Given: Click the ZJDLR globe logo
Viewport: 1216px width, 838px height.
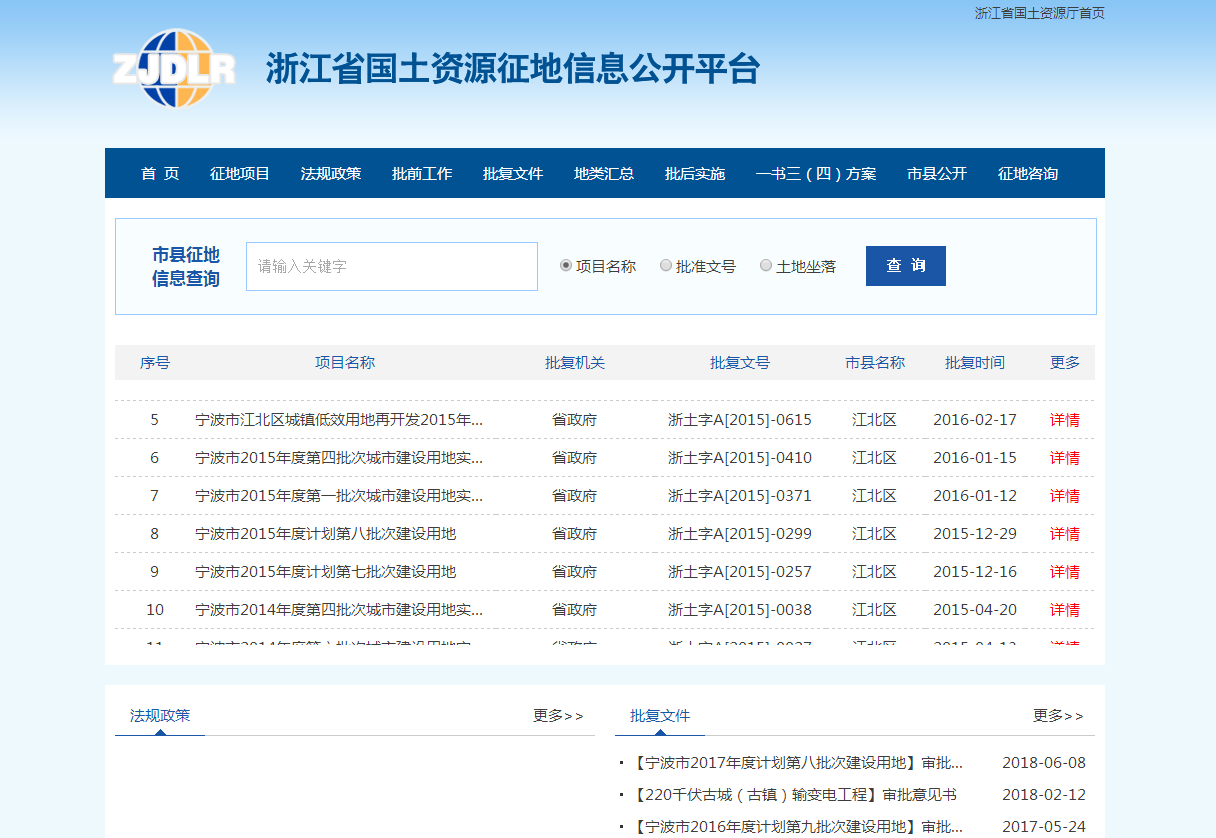Looking at the screenshot, I should coord(174,68).
